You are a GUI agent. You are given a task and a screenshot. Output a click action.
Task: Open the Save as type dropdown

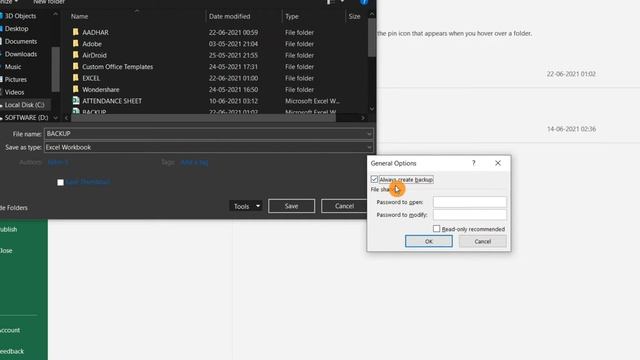369,147
